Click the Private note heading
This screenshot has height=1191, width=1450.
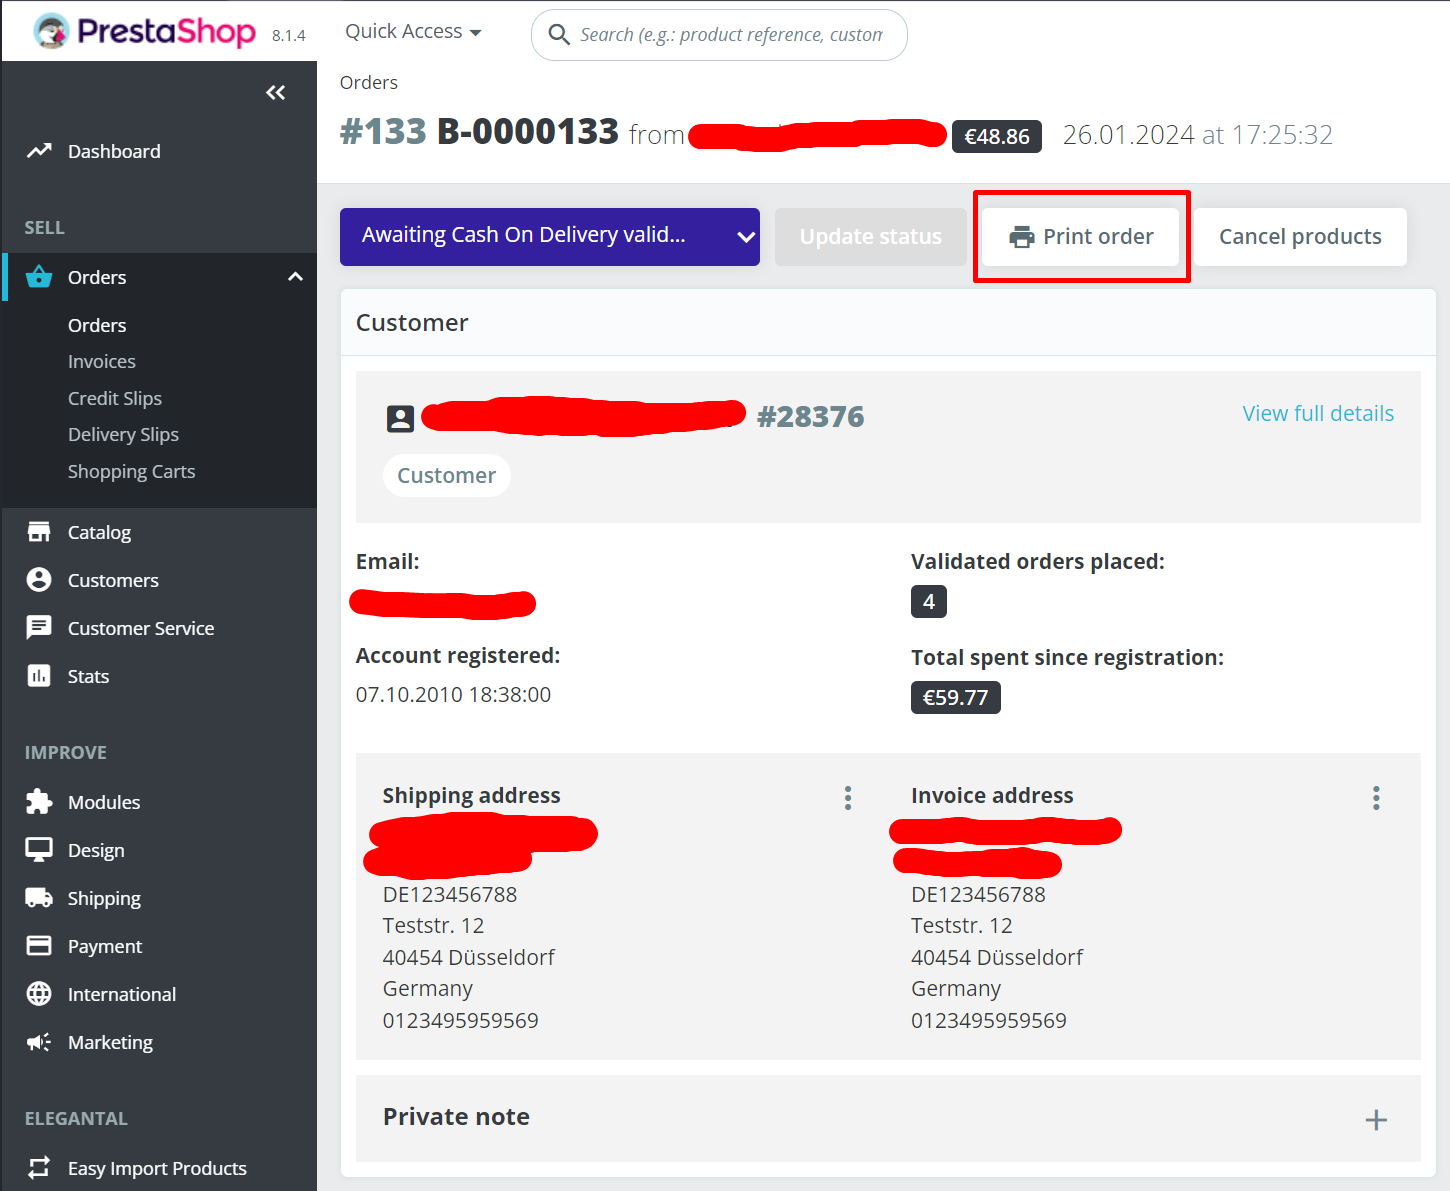pyautogui.click(x=457, y=1117)
